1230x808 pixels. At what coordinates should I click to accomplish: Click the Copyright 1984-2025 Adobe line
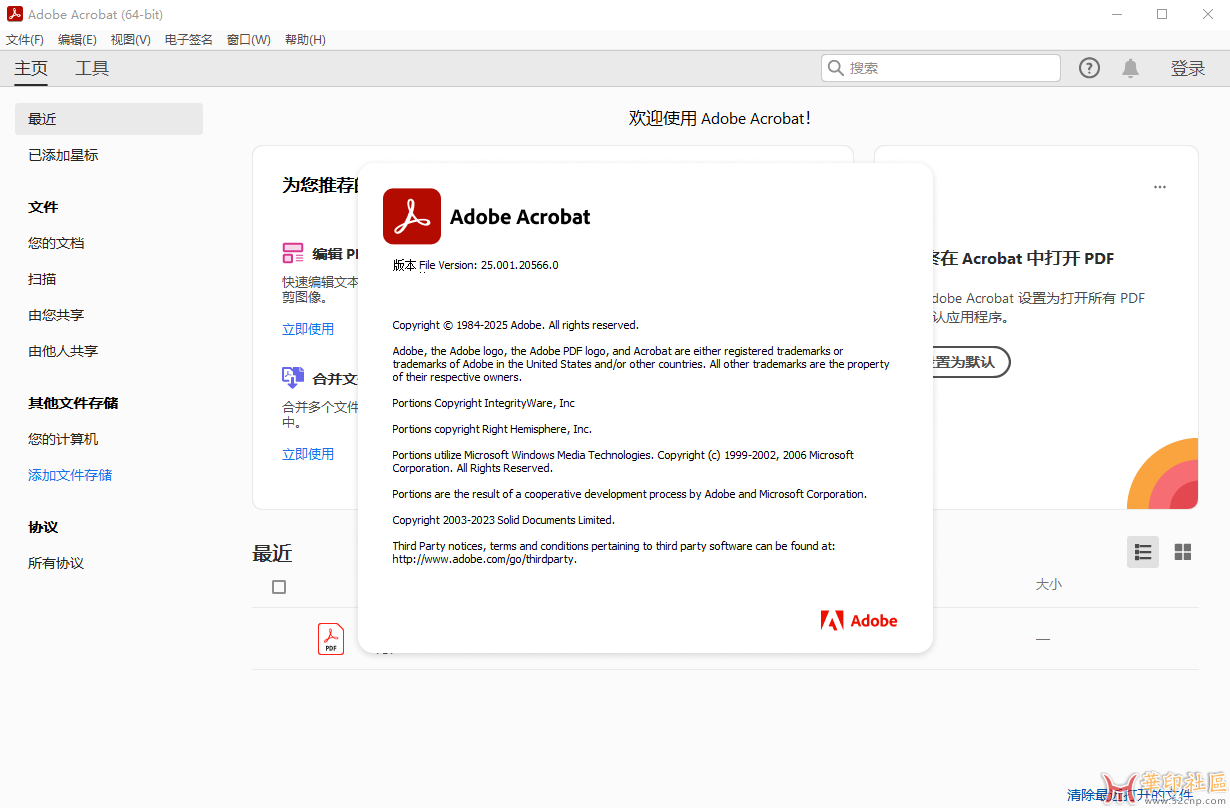point(515,325)
